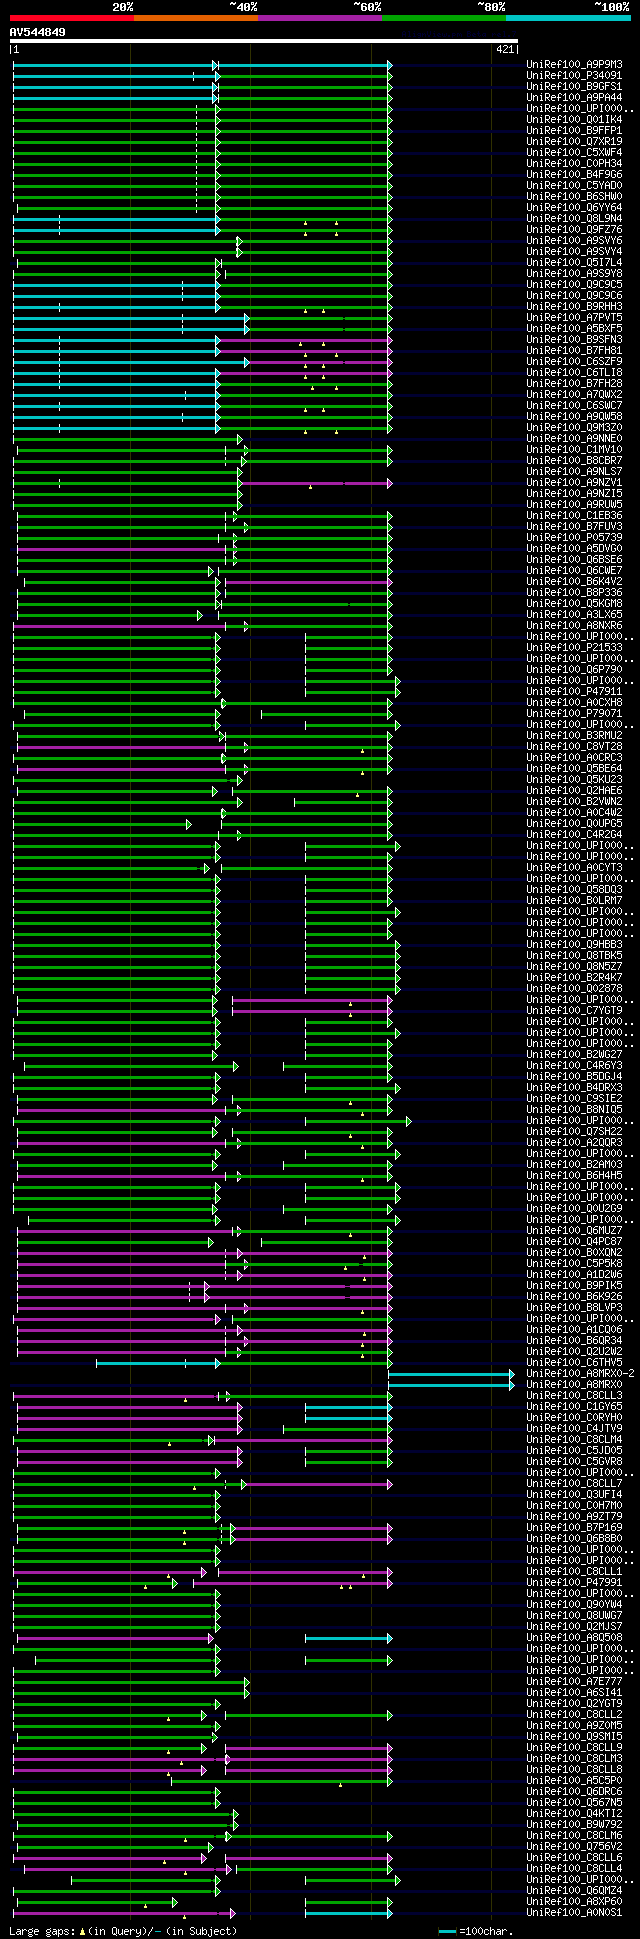Select the UniRef100_Q5BE64 label
This screenshot has width=640, height=1939.
pos(574,769)
